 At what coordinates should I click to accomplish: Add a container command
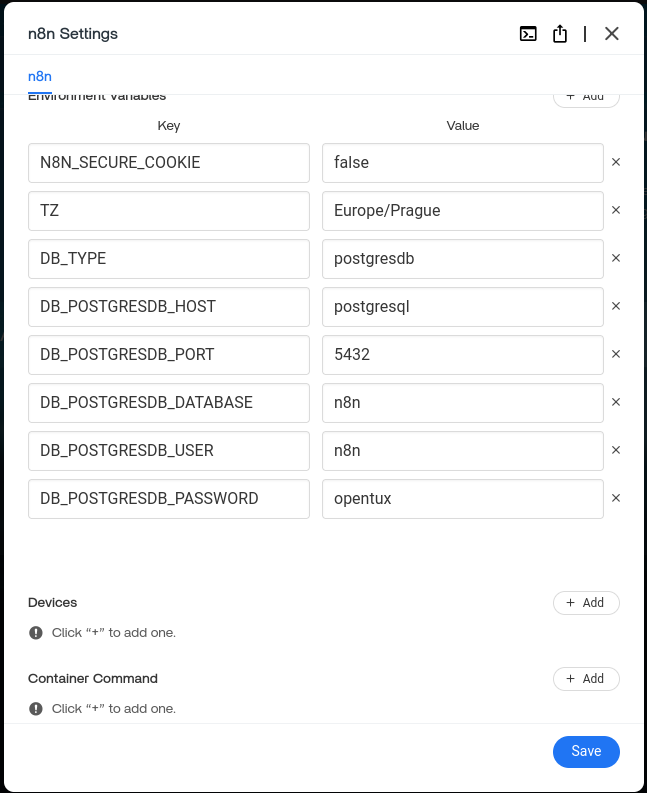[586, 679]
